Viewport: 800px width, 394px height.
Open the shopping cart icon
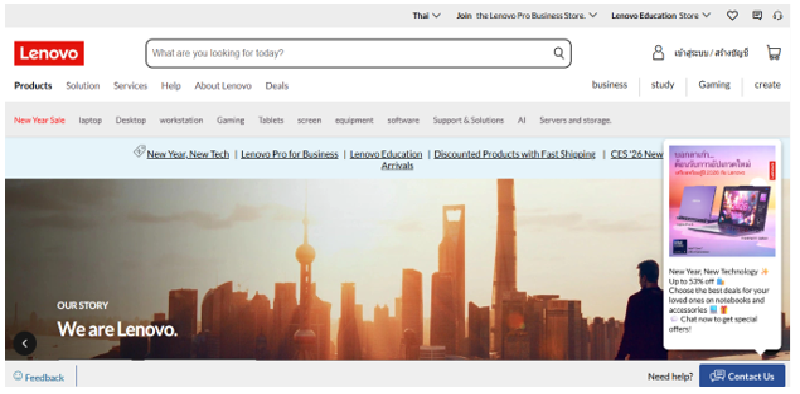pos(774,53)
